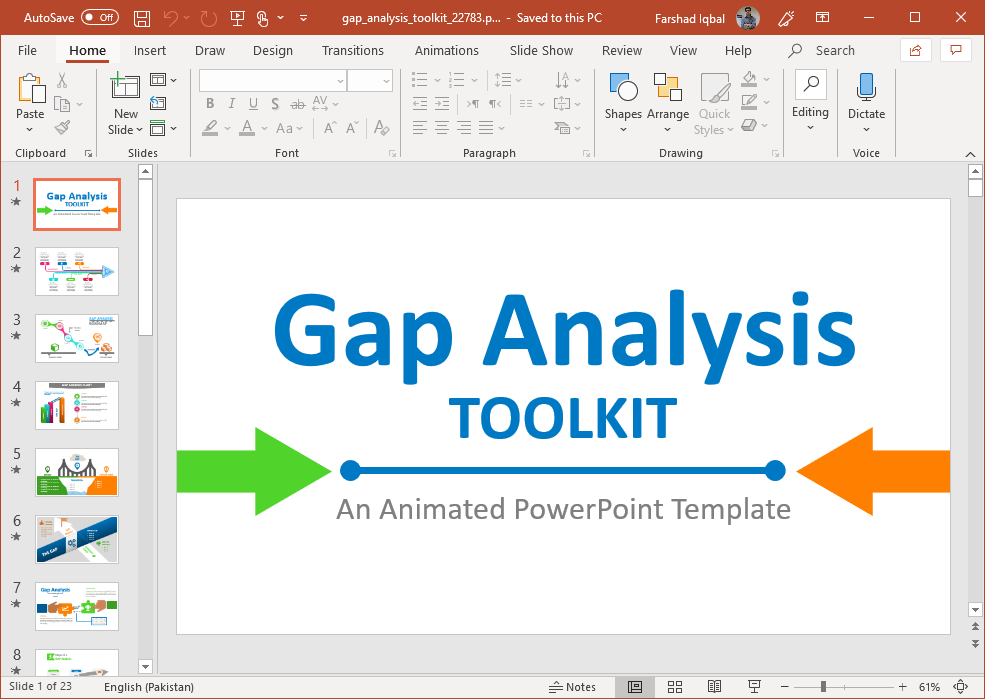This screenshot has width=985, height=699.
Task: Click the Reset slide icon
Action: click(x=158, y=104)
